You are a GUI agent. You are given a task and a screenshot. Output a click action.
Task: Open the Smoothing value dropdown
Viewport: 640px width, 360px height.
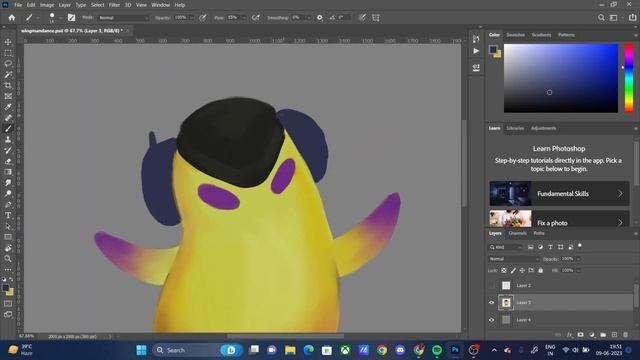[x=308, y=18]
